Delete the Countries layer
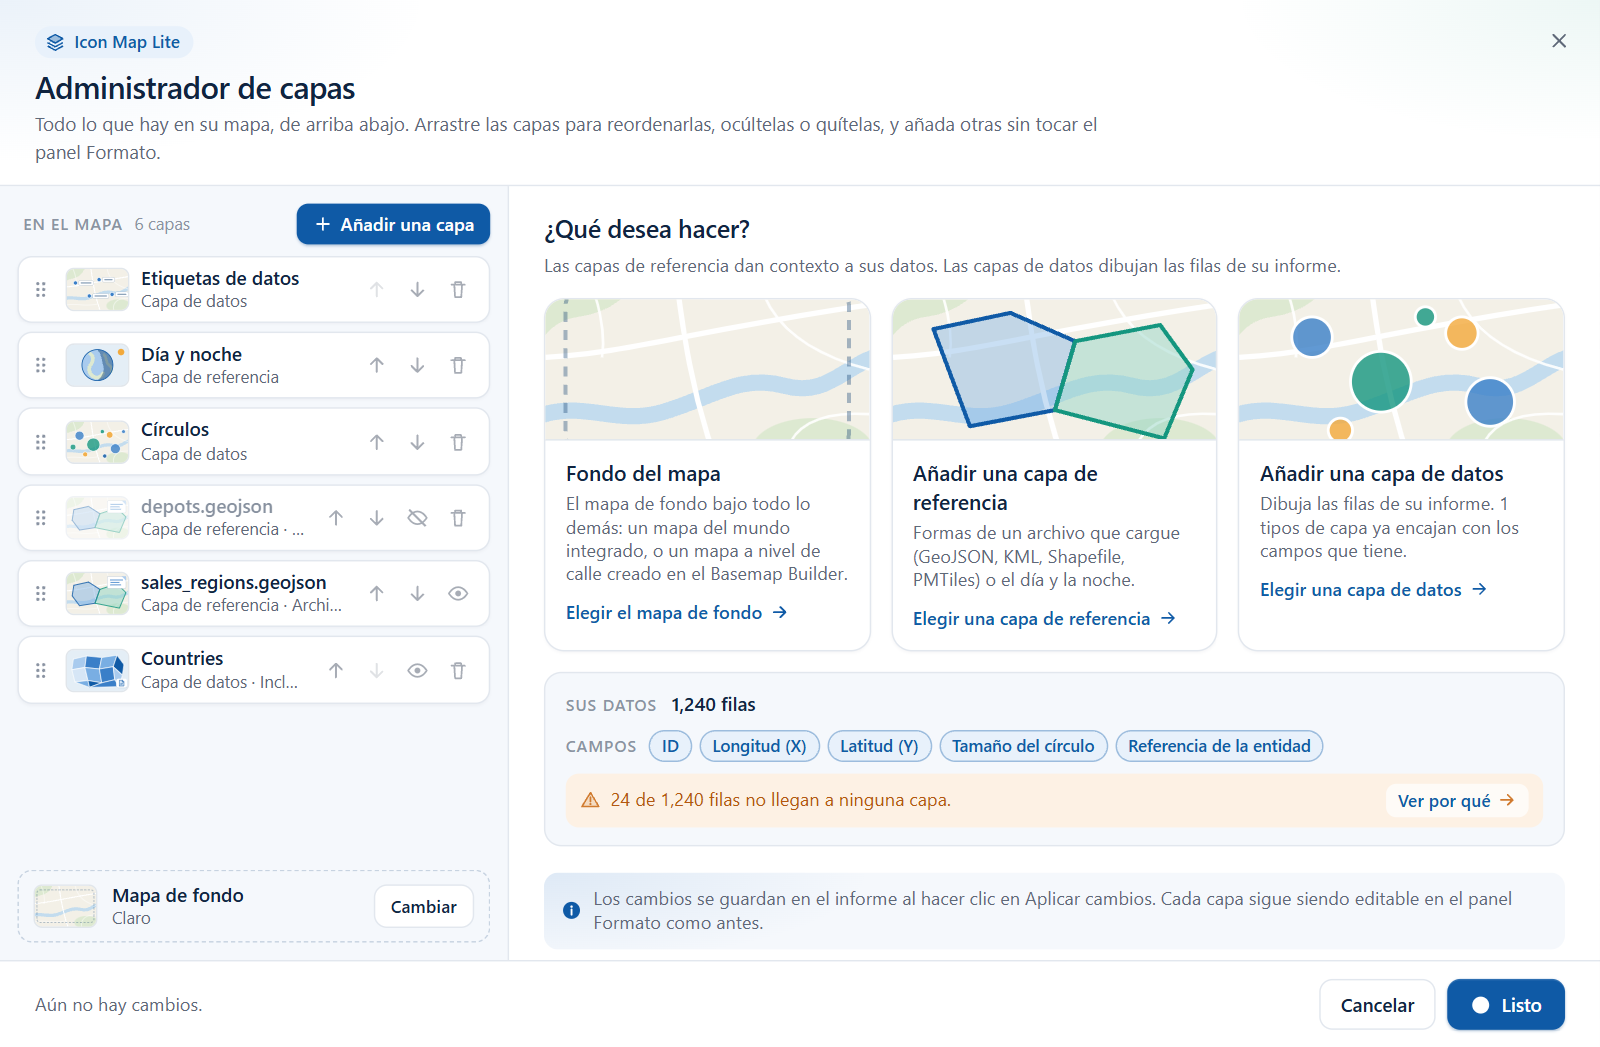This screenshot has width=1600, height=1047. [x=458, y=670]
